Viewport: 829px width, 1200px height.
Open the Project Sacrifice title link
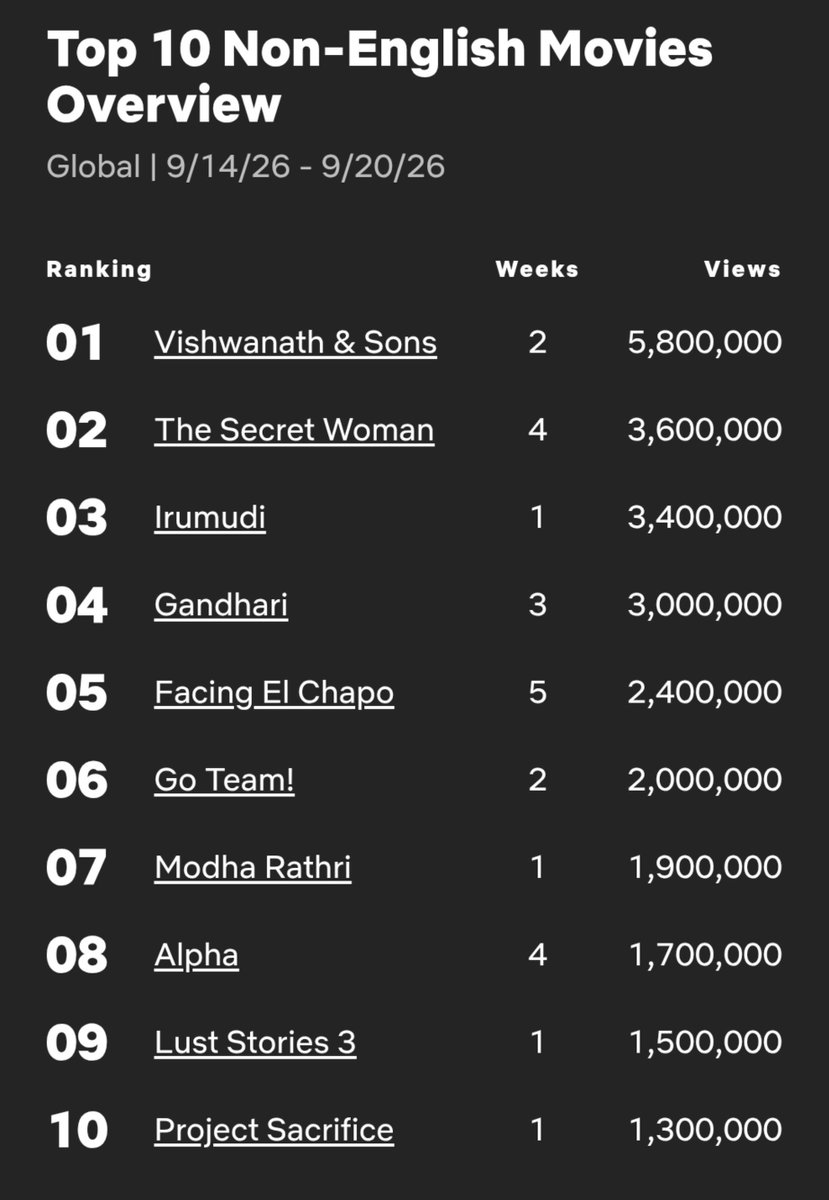[x=274, y=1130]
